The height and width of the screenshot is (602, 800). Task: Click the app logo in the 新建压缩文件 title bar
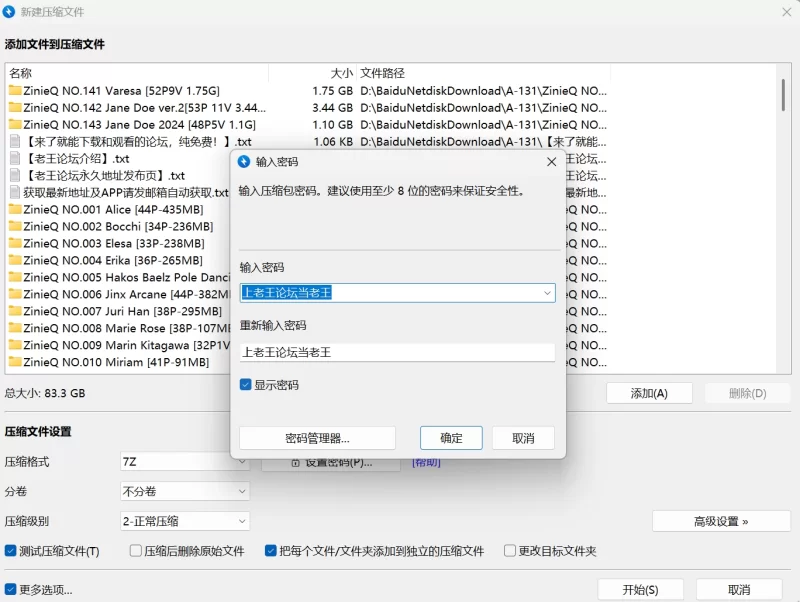(9, 11)
